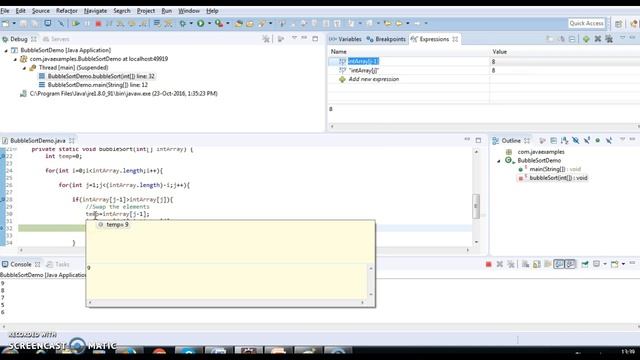The image size is (640, 360).
Task: Click Hide Static Members icon in Outline toolbar
Action: click(587, 140)
